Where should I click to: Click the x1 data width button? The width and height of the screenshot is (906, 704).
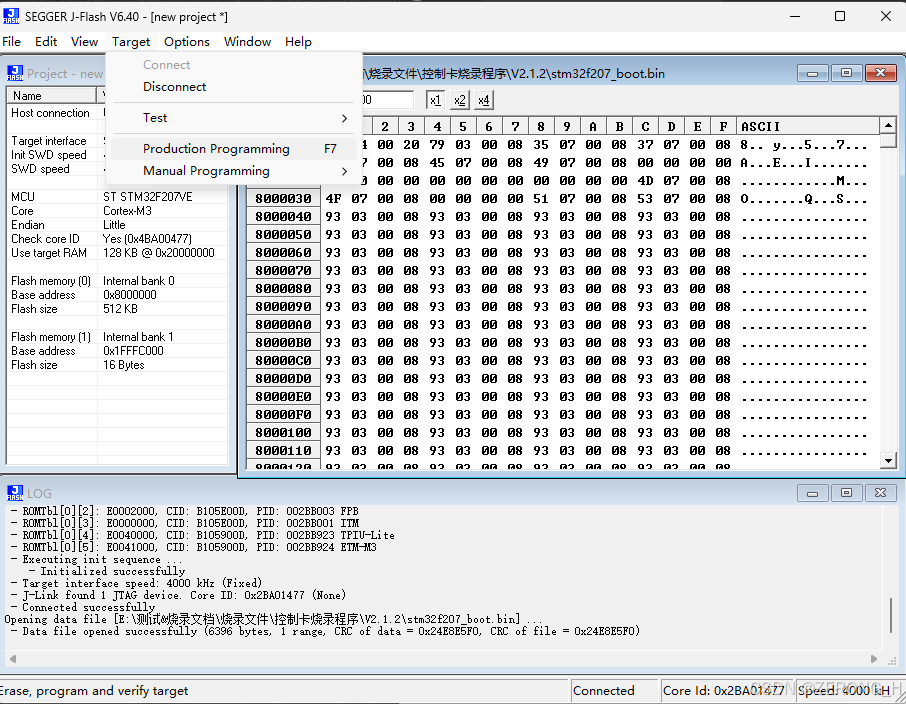pyautogui.click(x=435, y=100)
